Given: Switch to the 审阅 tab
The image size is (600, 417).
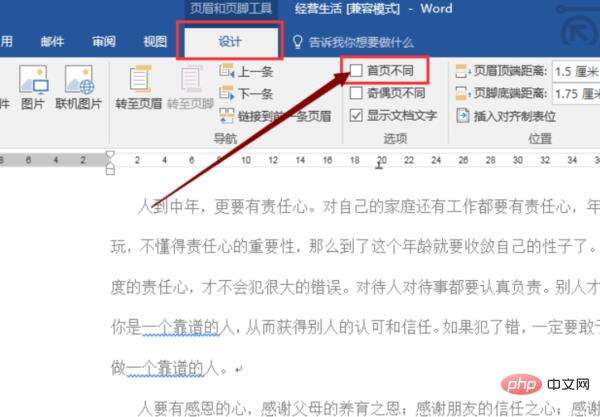Looking at the screenshot, I should point(104,41).
